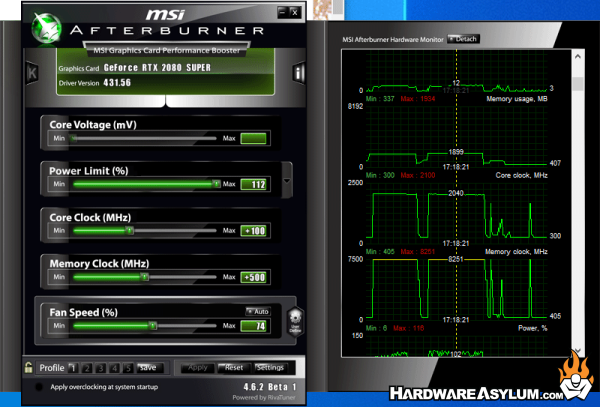This screenshot has height=407, width=600.
Task: Open the Kombustor K side button
Action: point(32,72)
